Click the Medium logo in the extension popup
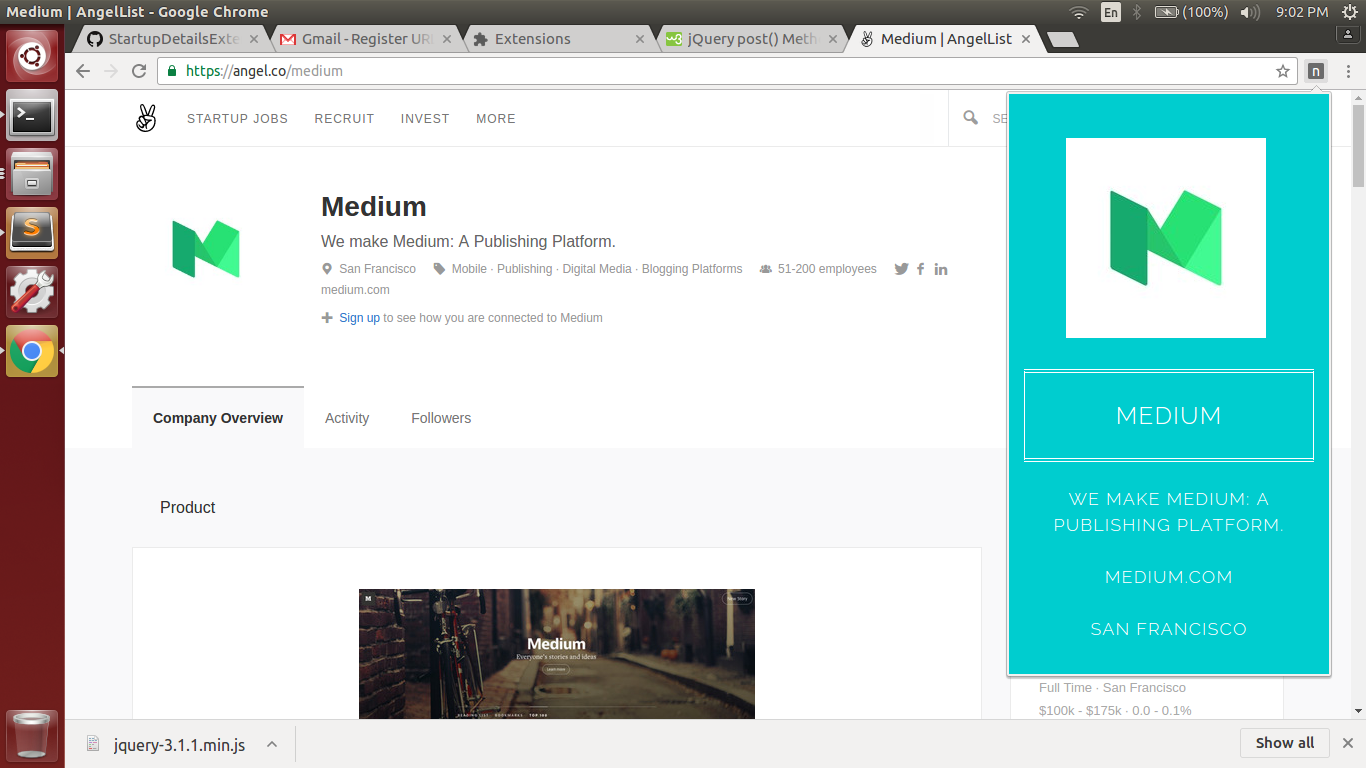This screenshot has height=768, width=1366. pos(1166,238)
